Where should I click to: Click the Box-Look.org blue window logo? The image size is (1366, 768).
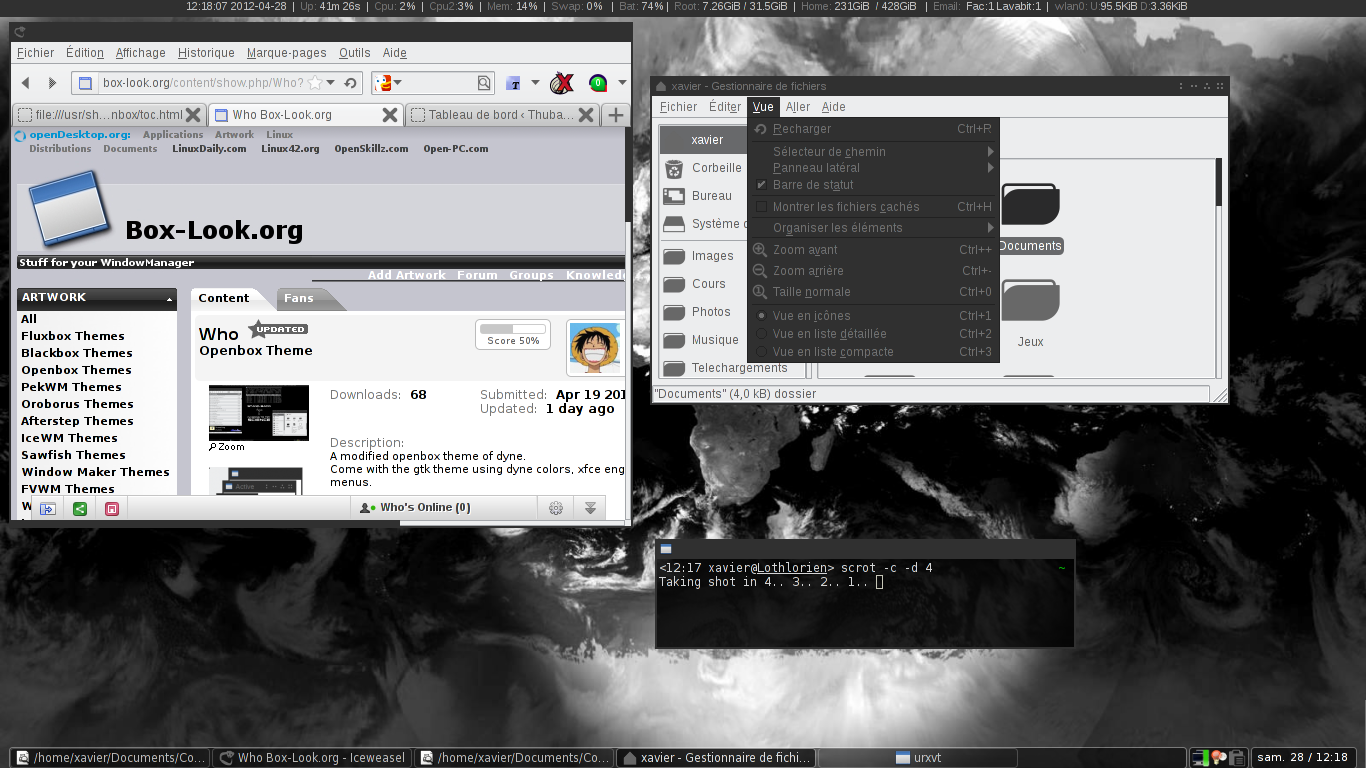click(x=67, y=208)
